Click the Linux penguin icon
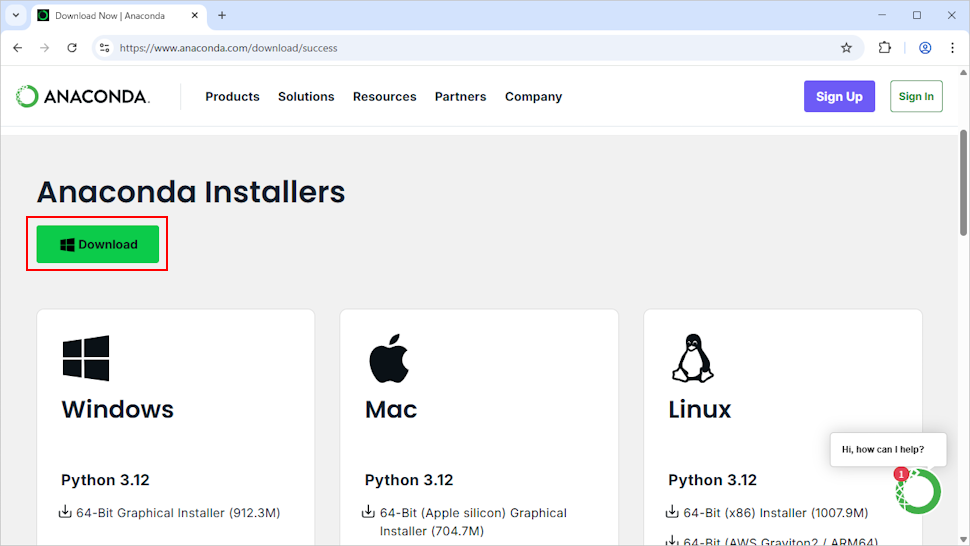Viewport: 970px width, 546px height. click(x=693, y=358)
